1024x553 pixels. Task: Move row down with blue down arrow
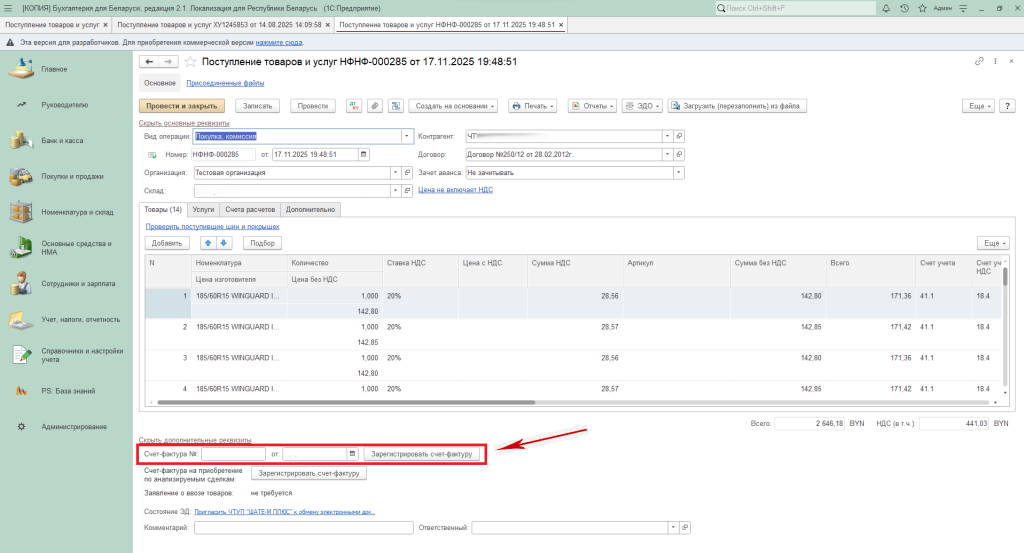coord(224,243)
